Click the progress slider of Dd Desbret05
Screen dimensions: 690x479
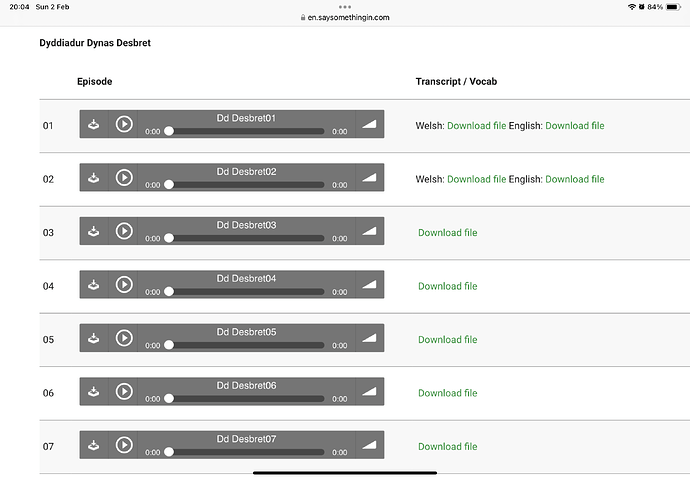244,345
